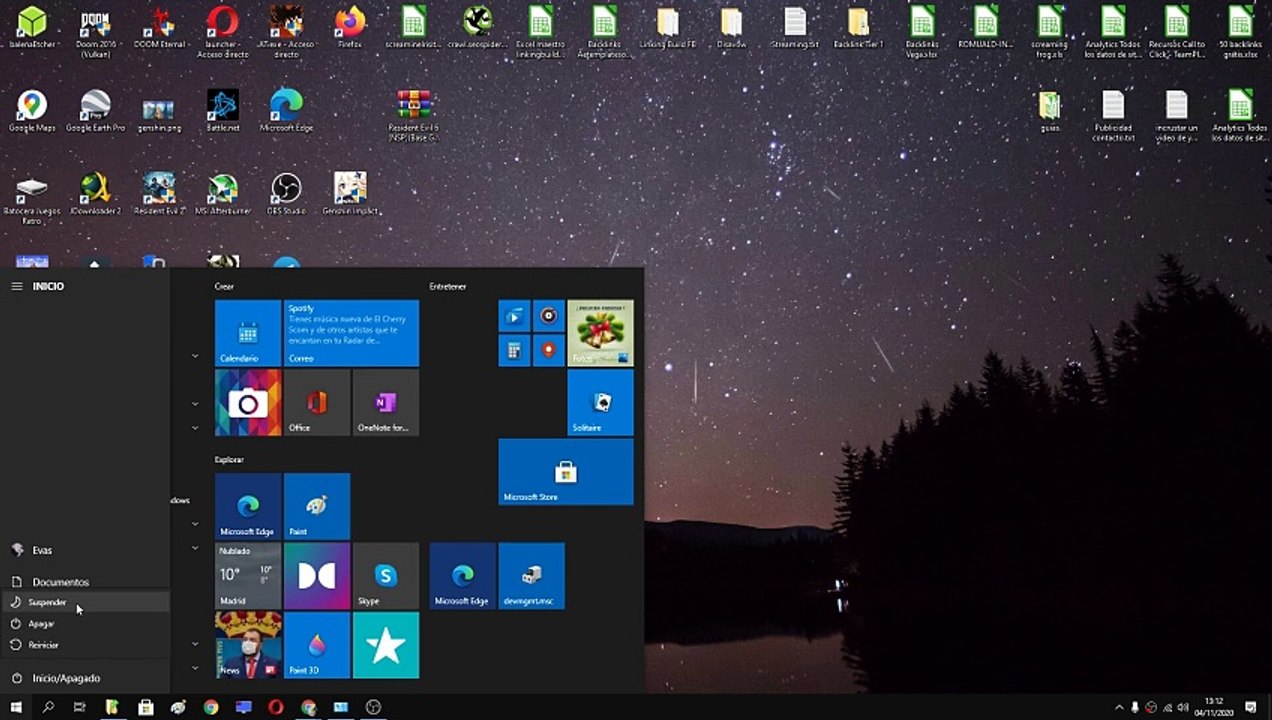Expand the chevron beside the Camera tile
The image size is (1272, 720).
[195, 403]
